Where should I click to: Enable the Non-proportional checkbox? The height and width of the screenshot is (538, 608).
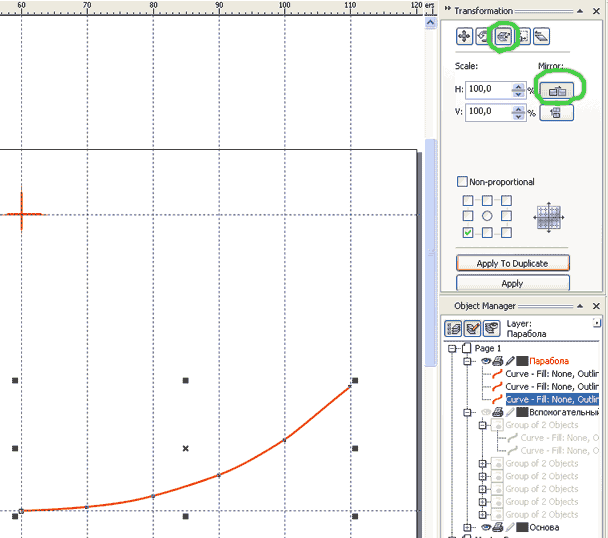click(x=462, y=182)
